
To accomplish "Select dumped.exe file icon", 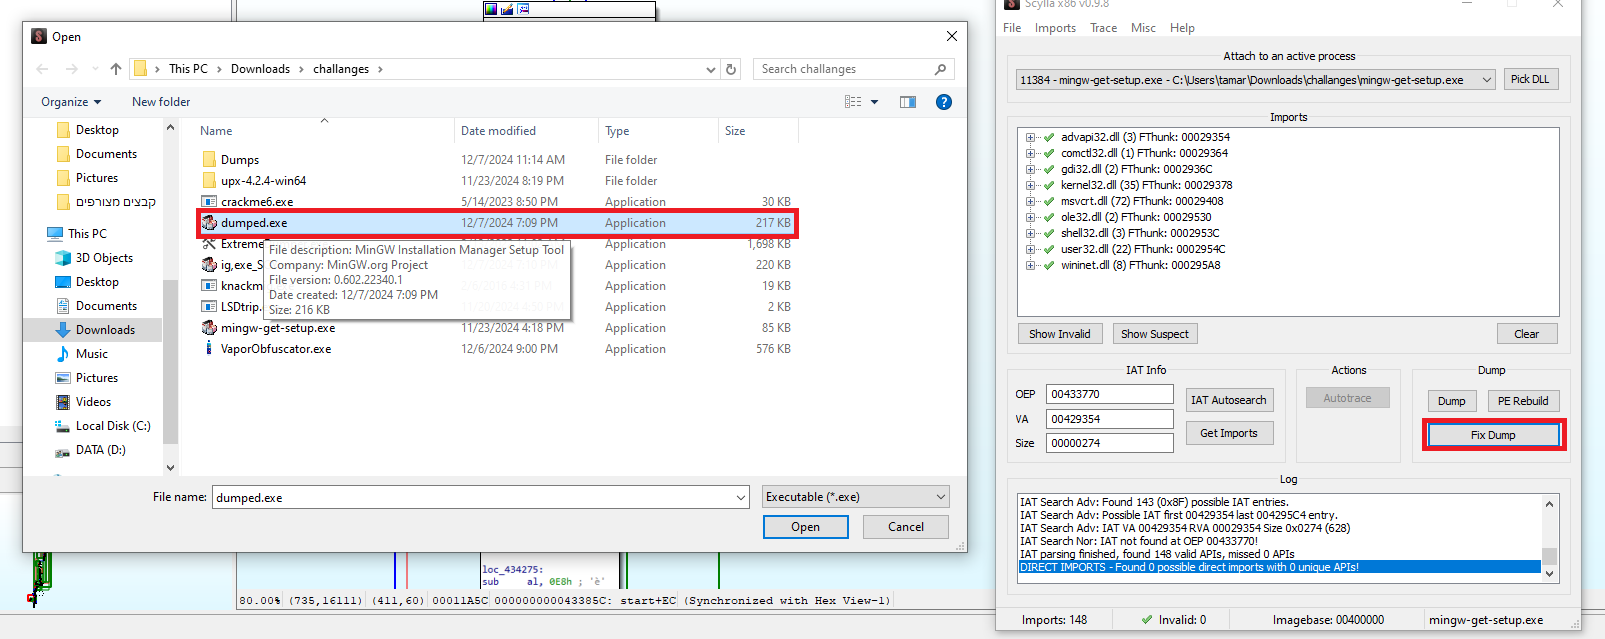I will tap(209, 223).
